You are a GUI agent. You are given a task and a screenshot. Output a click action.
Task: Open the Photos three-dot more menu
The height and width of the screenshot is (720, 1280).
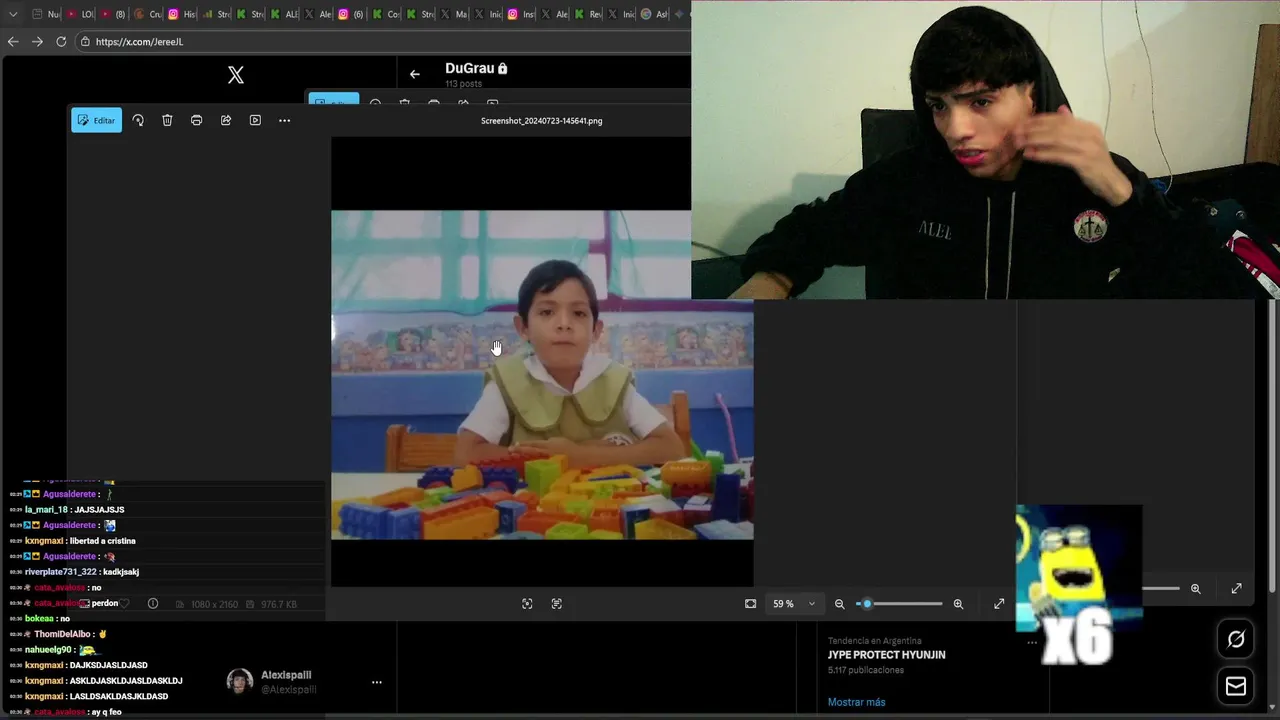[x=284, y=120]
